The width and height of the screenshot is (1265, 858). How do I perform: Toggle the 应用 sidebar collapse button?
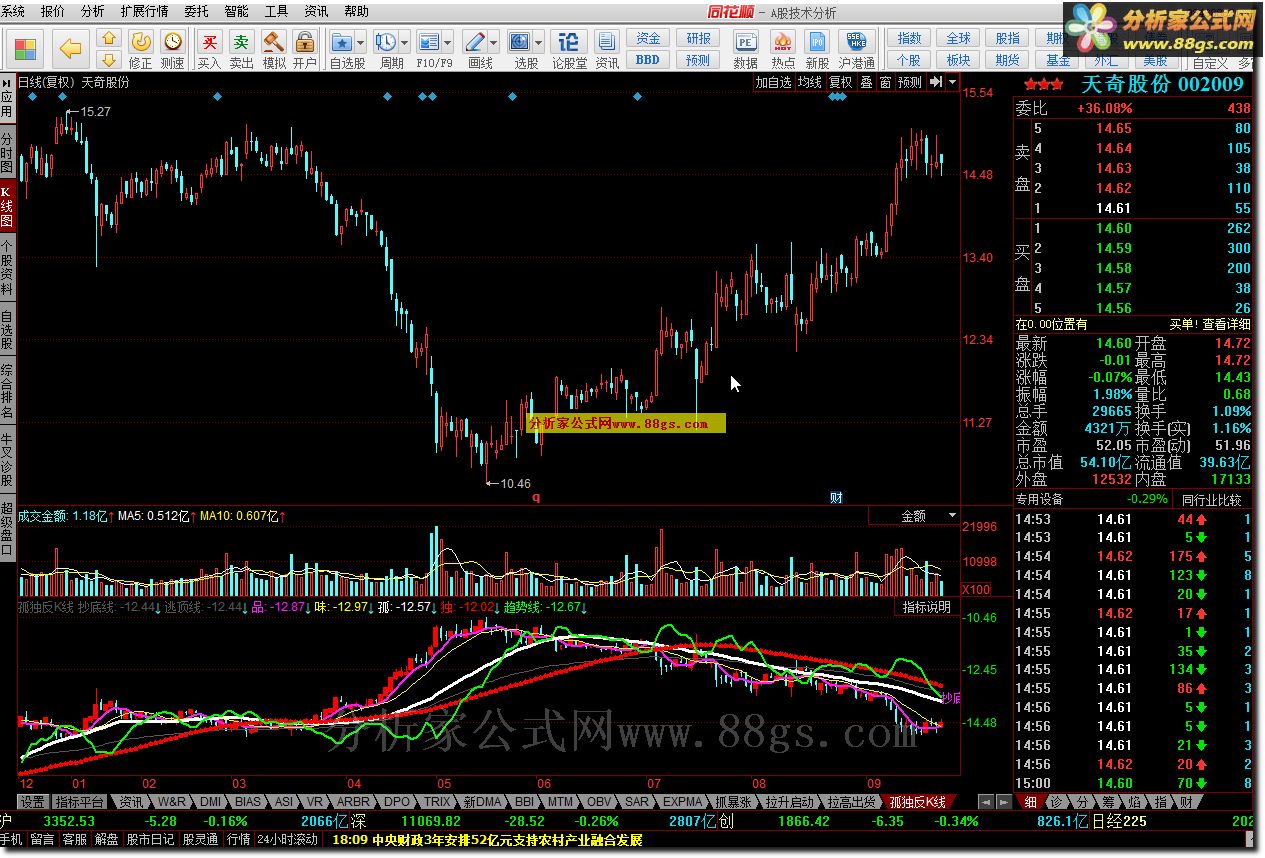coord(7,96)
